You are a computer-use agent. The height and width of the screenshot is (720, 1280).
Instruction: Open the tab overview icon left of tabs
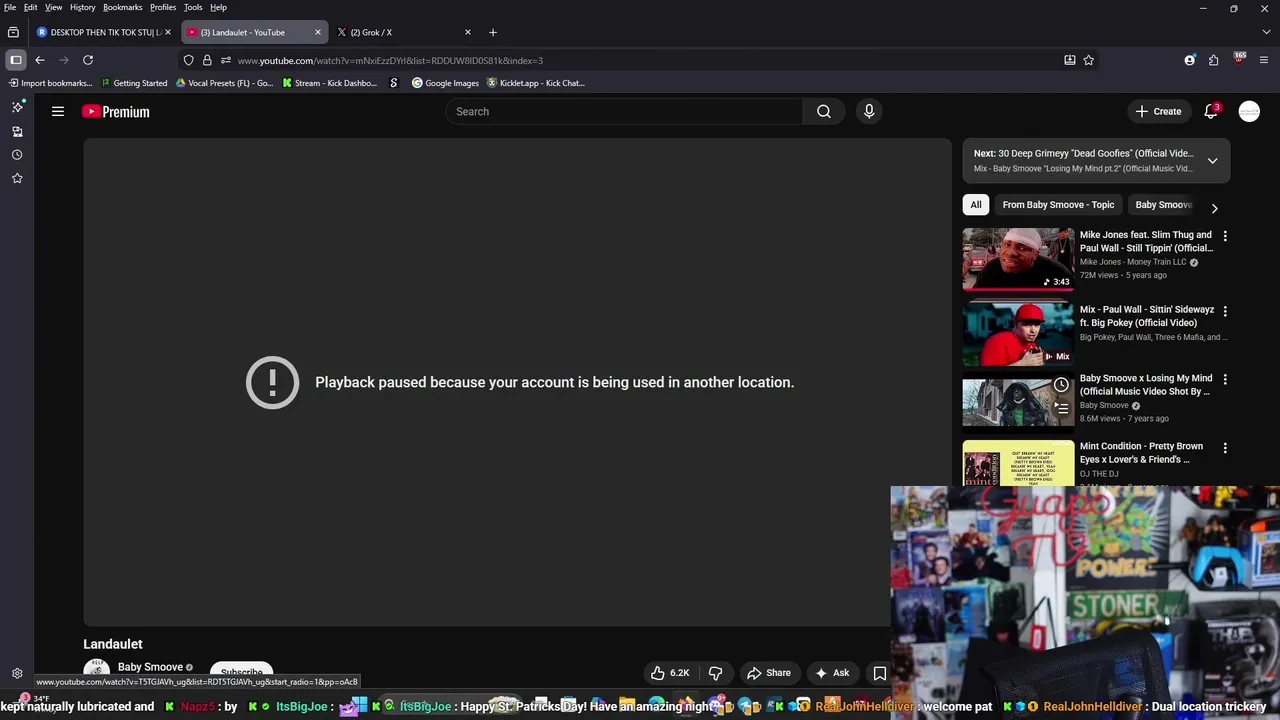pyautogui.click(x=13, y=32)
